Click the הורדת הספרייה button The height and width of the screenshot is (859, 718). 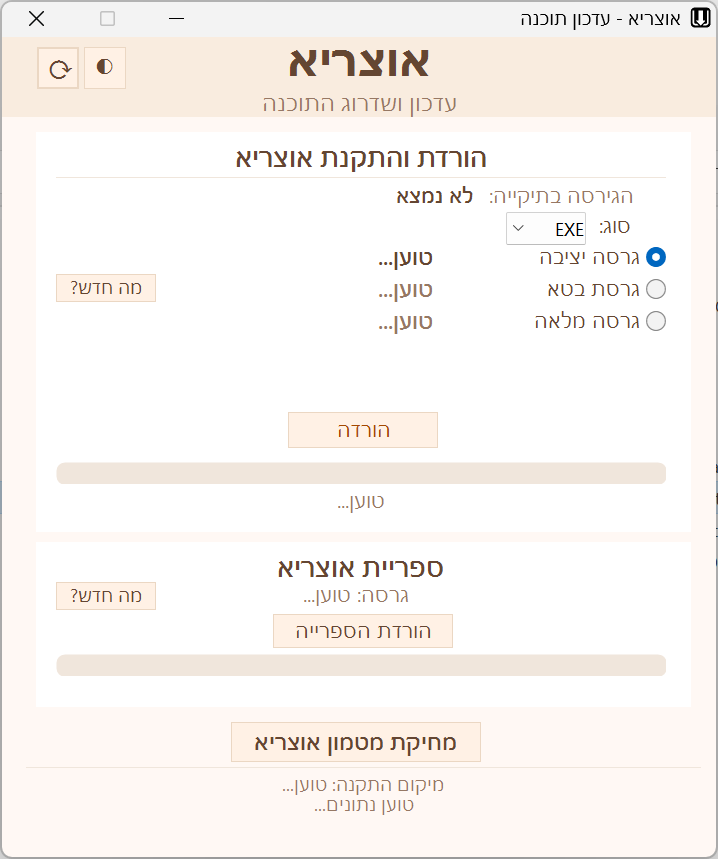363,631
